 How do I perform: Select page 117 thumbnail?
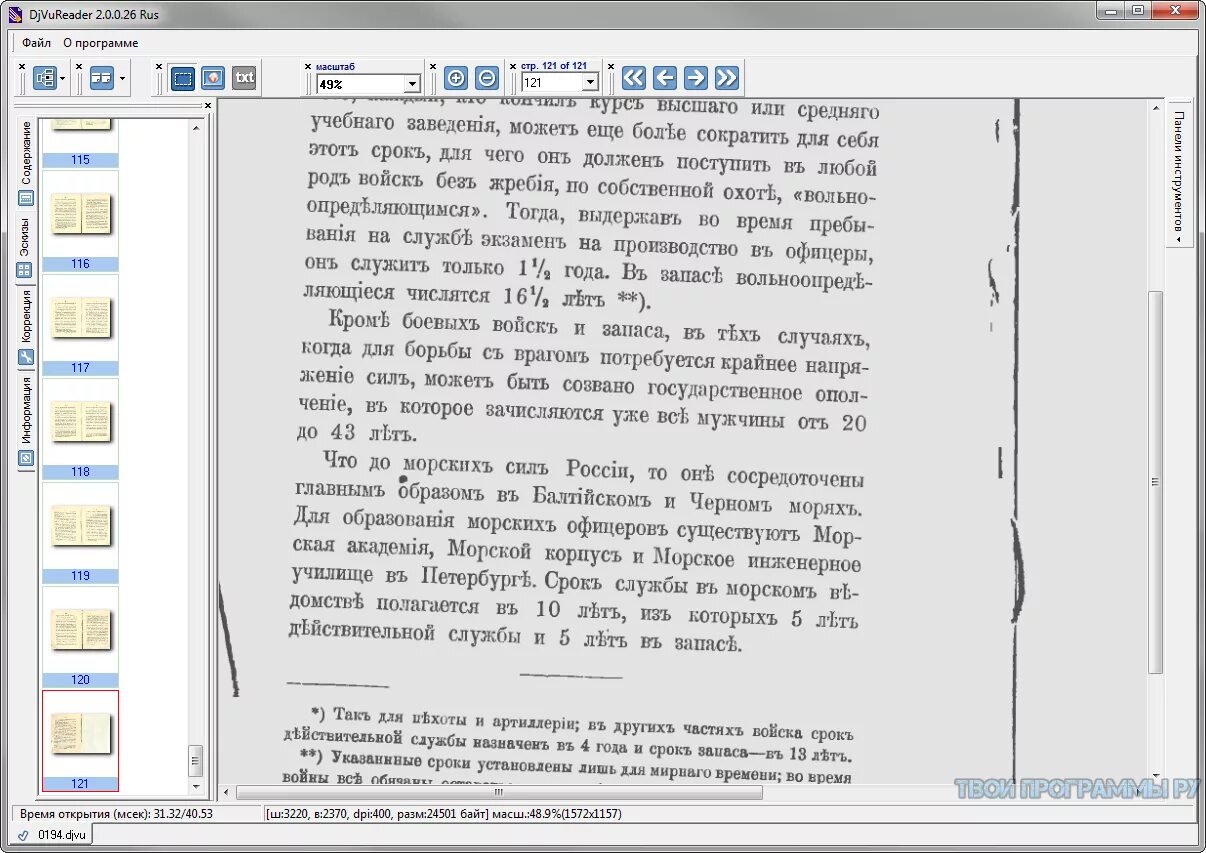coord(80,324)
